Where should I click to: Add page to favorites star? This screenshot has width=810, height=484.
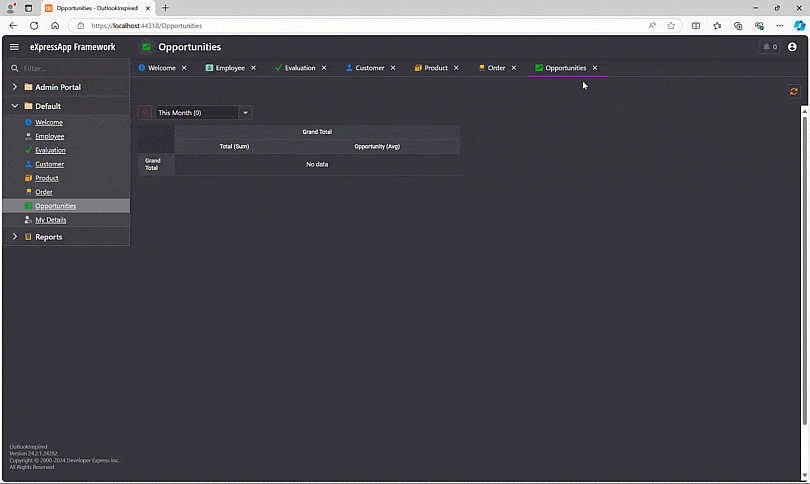(671, 25)
